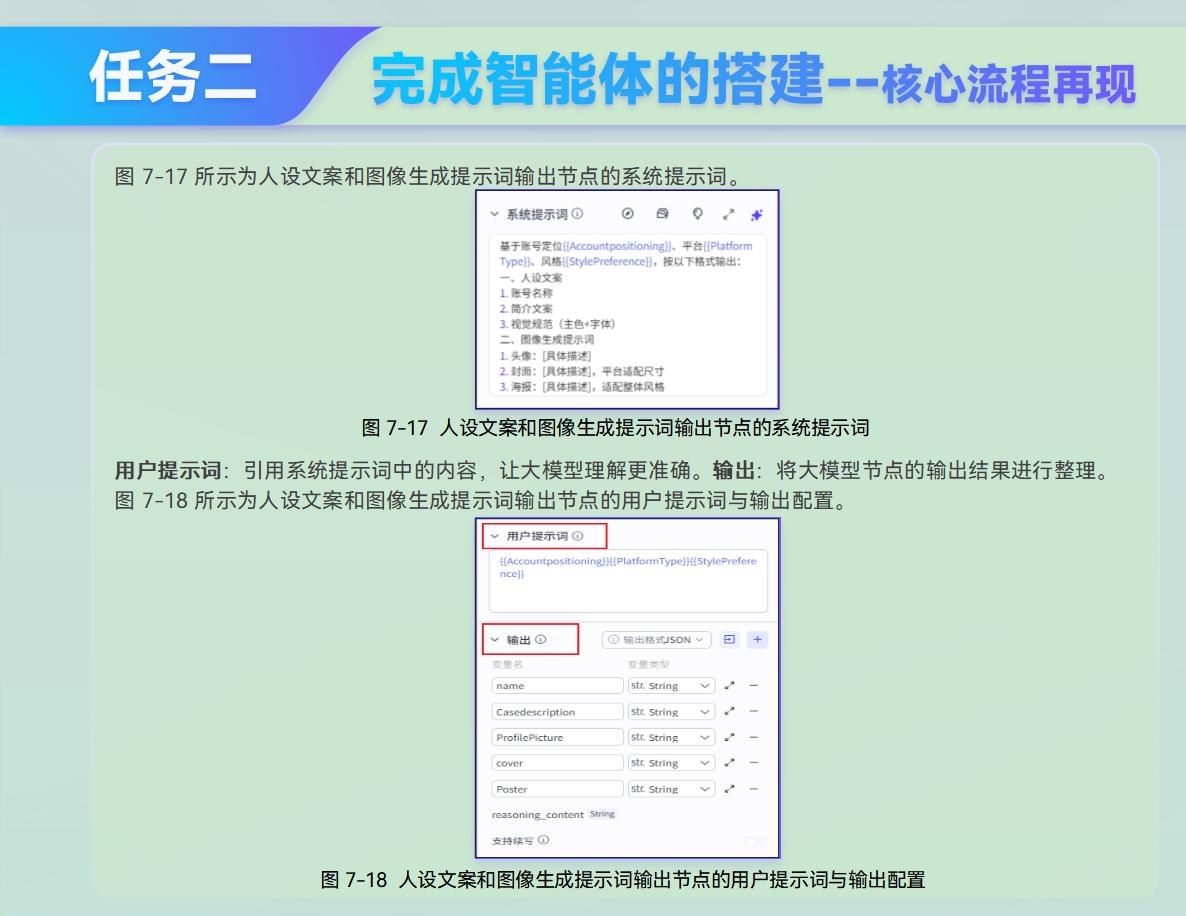Collapse the 输出 section chevron
1186x916 pixels.
coord(495,640)
